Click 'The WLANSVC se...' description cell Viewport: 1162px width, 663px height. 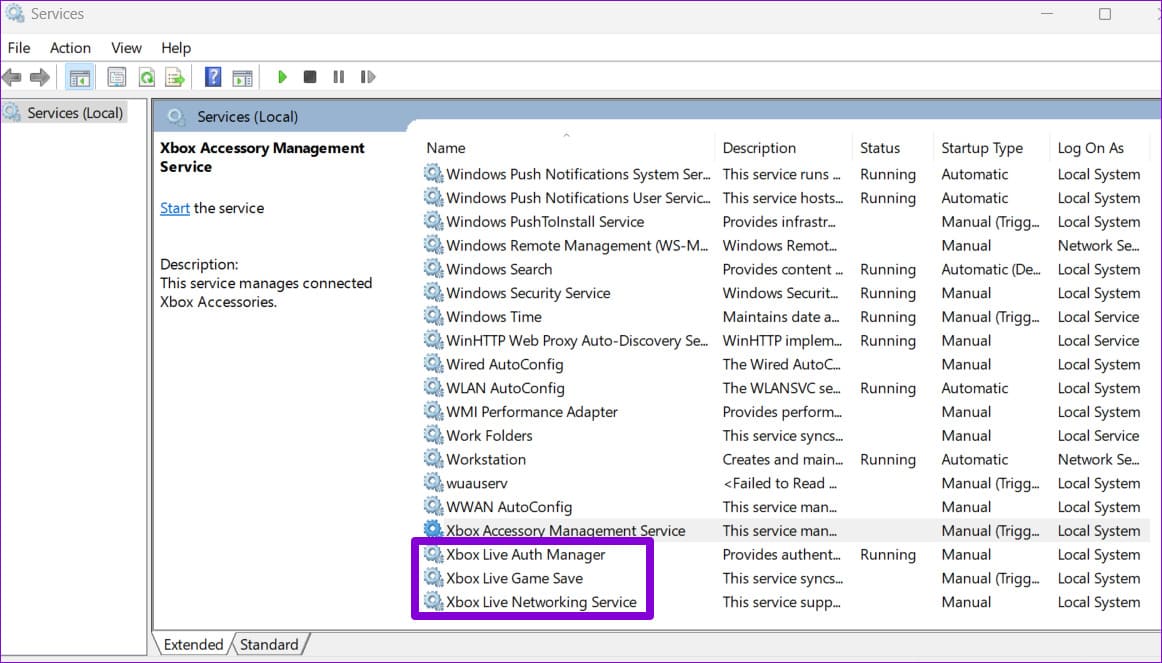(782, 387)
